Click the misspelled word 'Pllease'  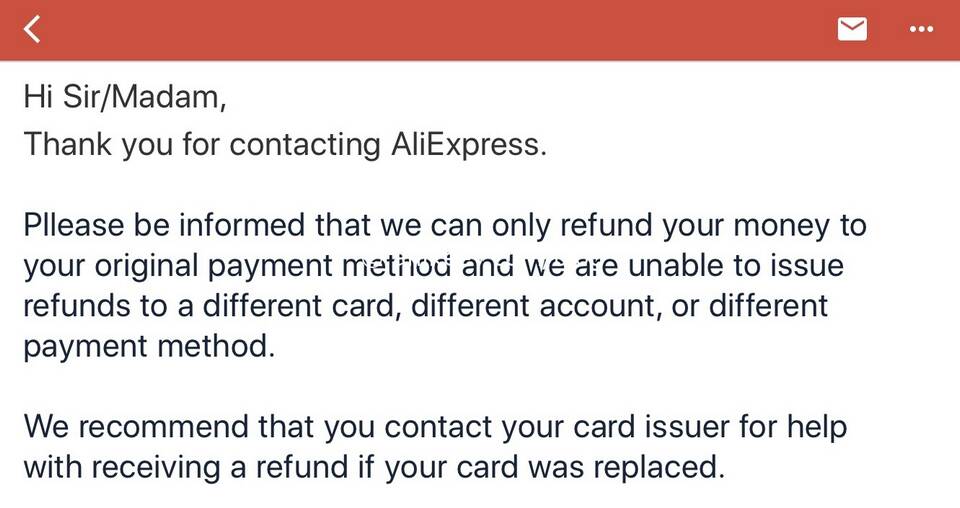pos(74,225)
